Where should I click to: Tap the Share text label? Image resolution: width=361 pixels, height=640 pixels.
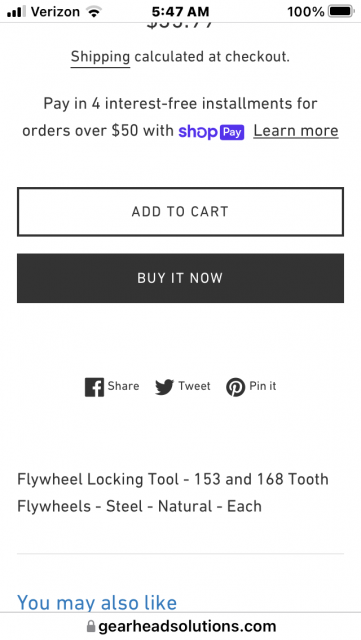[x=123, y=386]
